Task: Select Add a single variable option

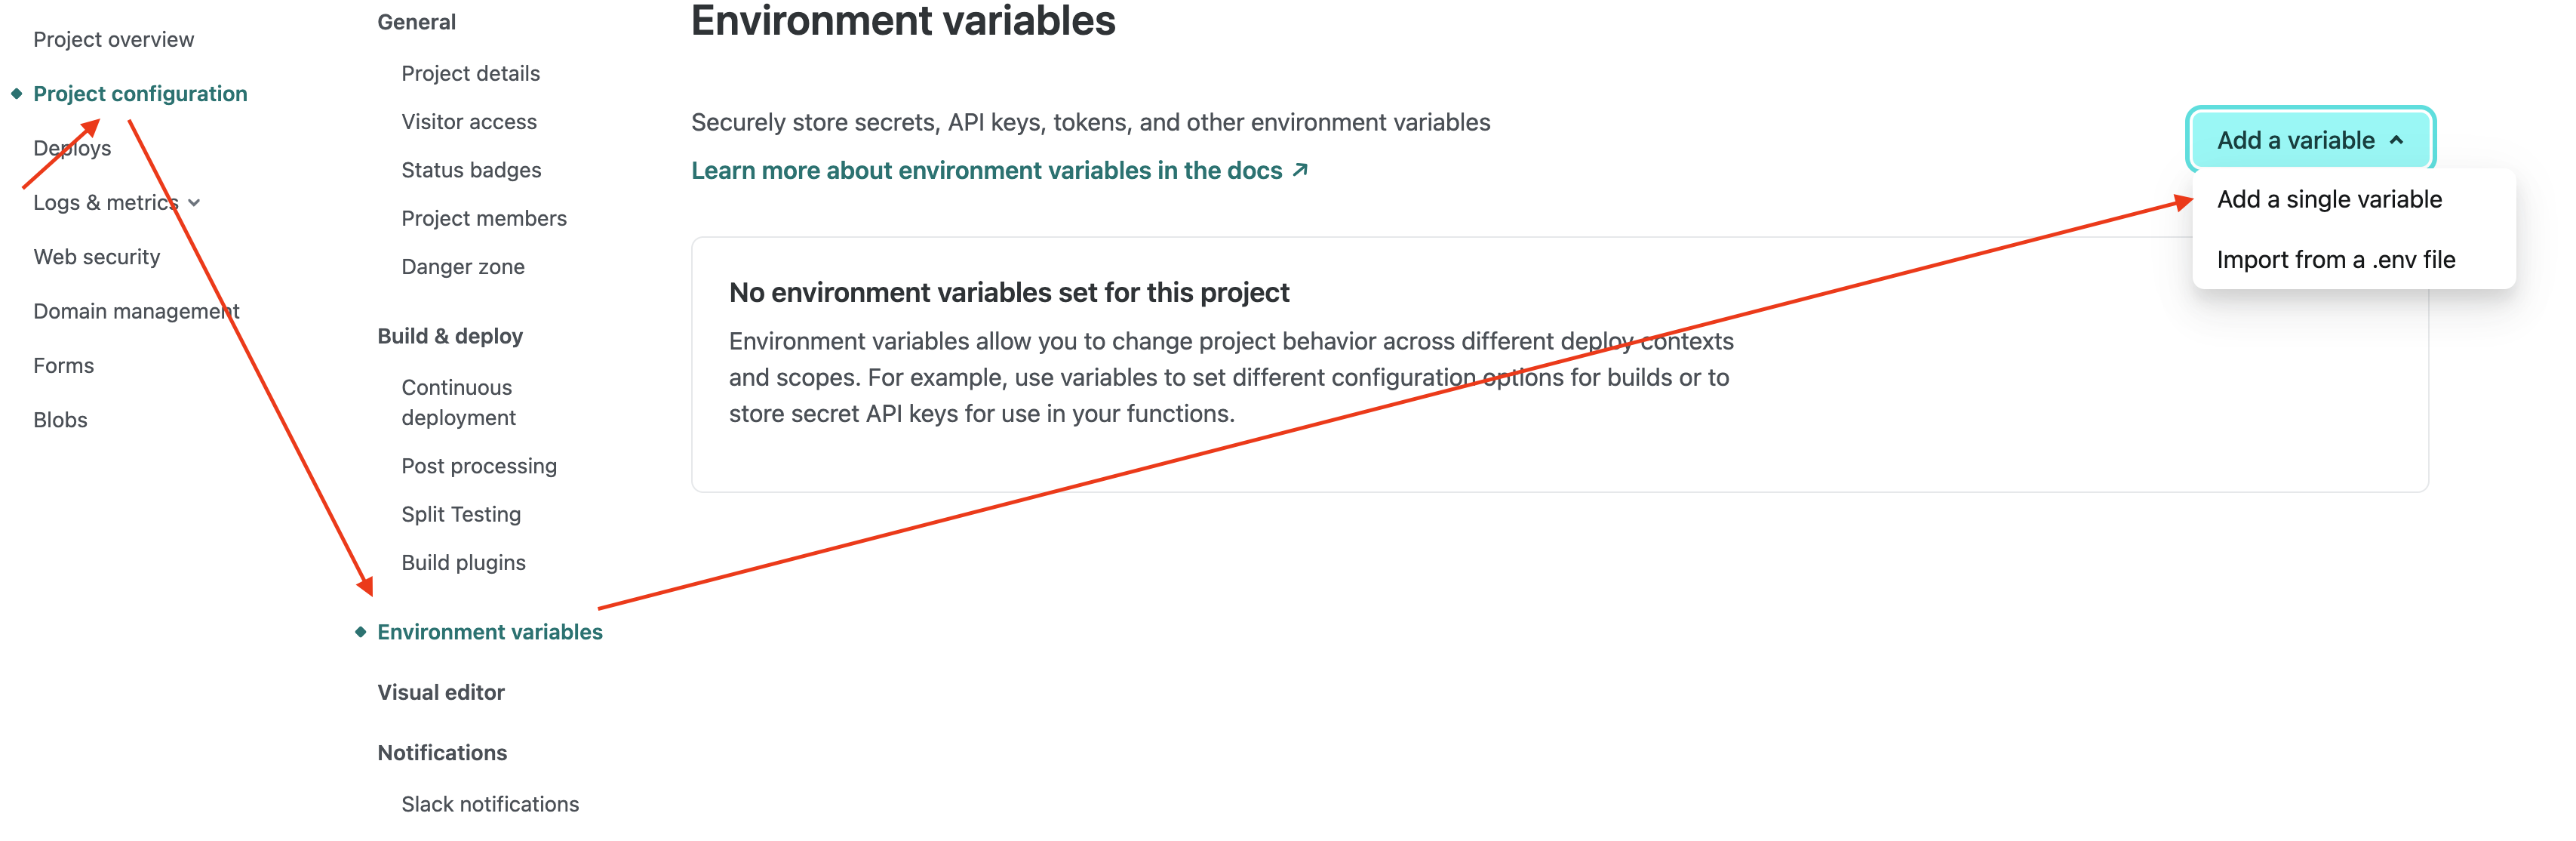Action: 2329,199
